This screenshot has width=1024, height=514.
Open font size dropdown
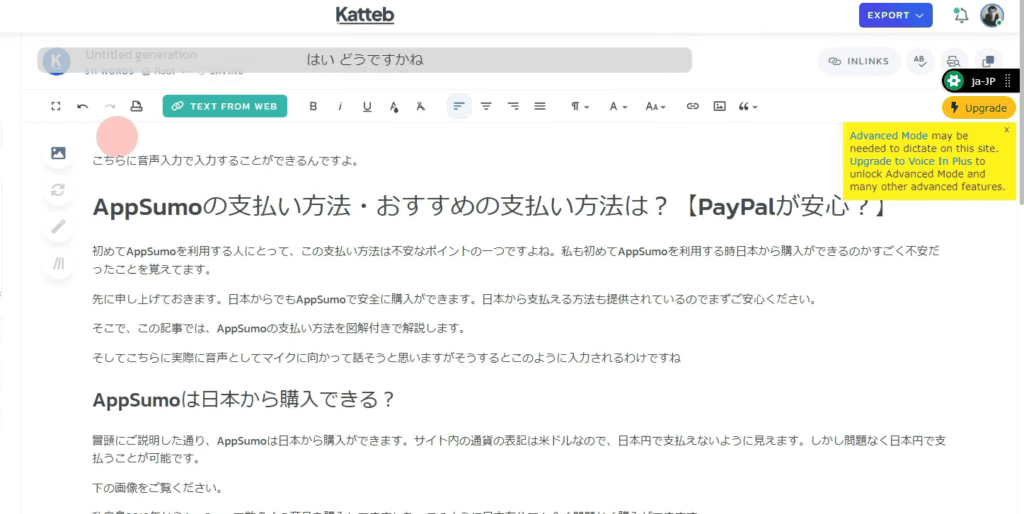point(655,106)
